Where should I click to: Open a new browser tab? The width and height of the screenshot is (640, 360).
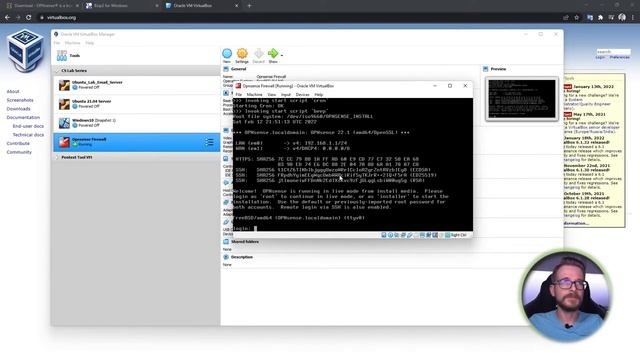point(249,6)
